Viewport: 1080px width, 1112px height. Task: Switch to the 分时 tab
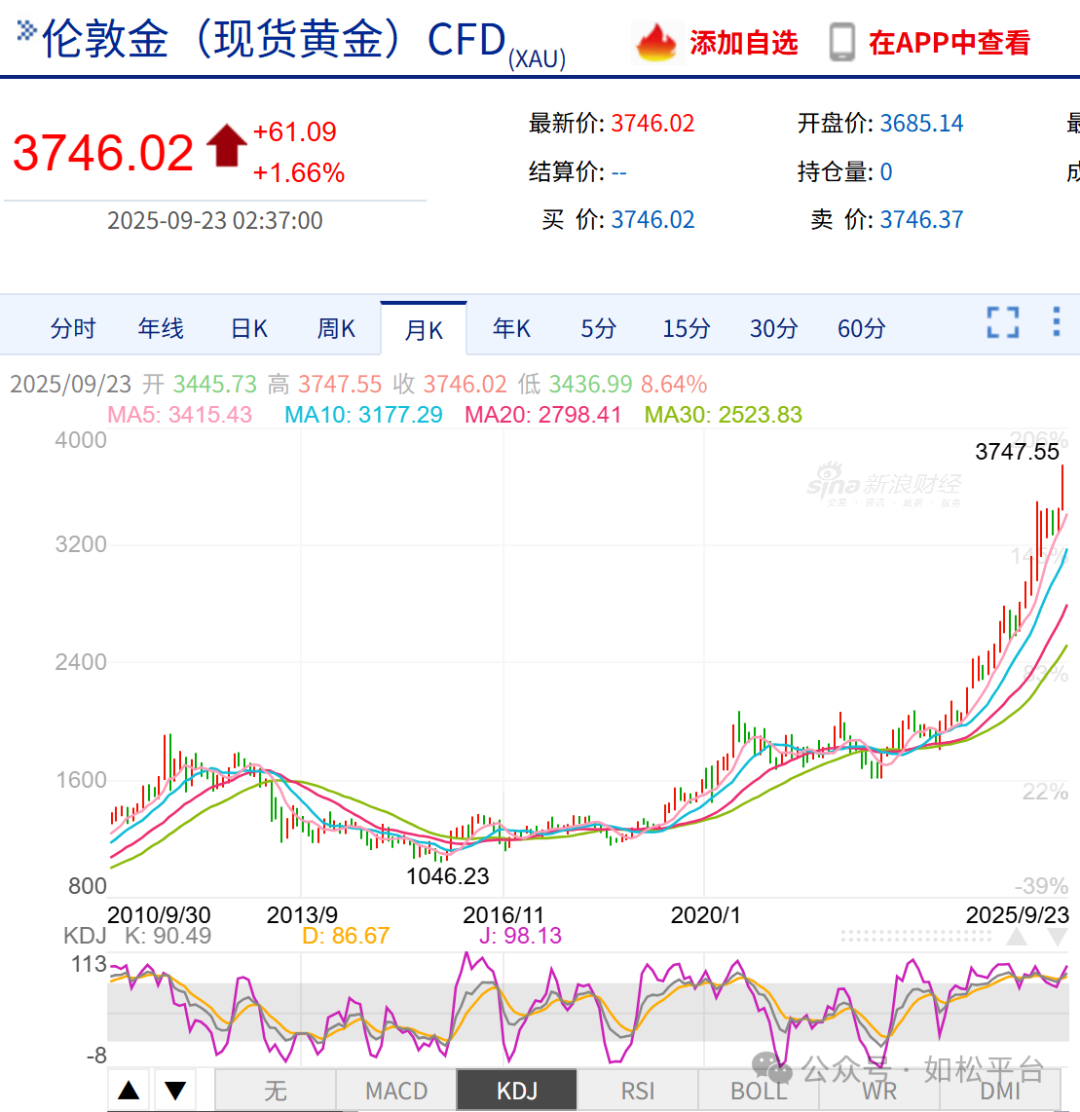[72, 328]
